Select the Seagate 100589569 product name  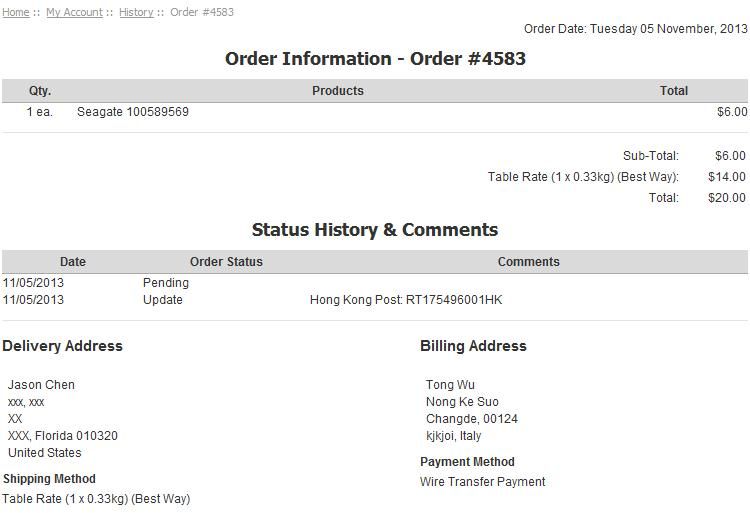pyautogui.click(x=133, y=112)
